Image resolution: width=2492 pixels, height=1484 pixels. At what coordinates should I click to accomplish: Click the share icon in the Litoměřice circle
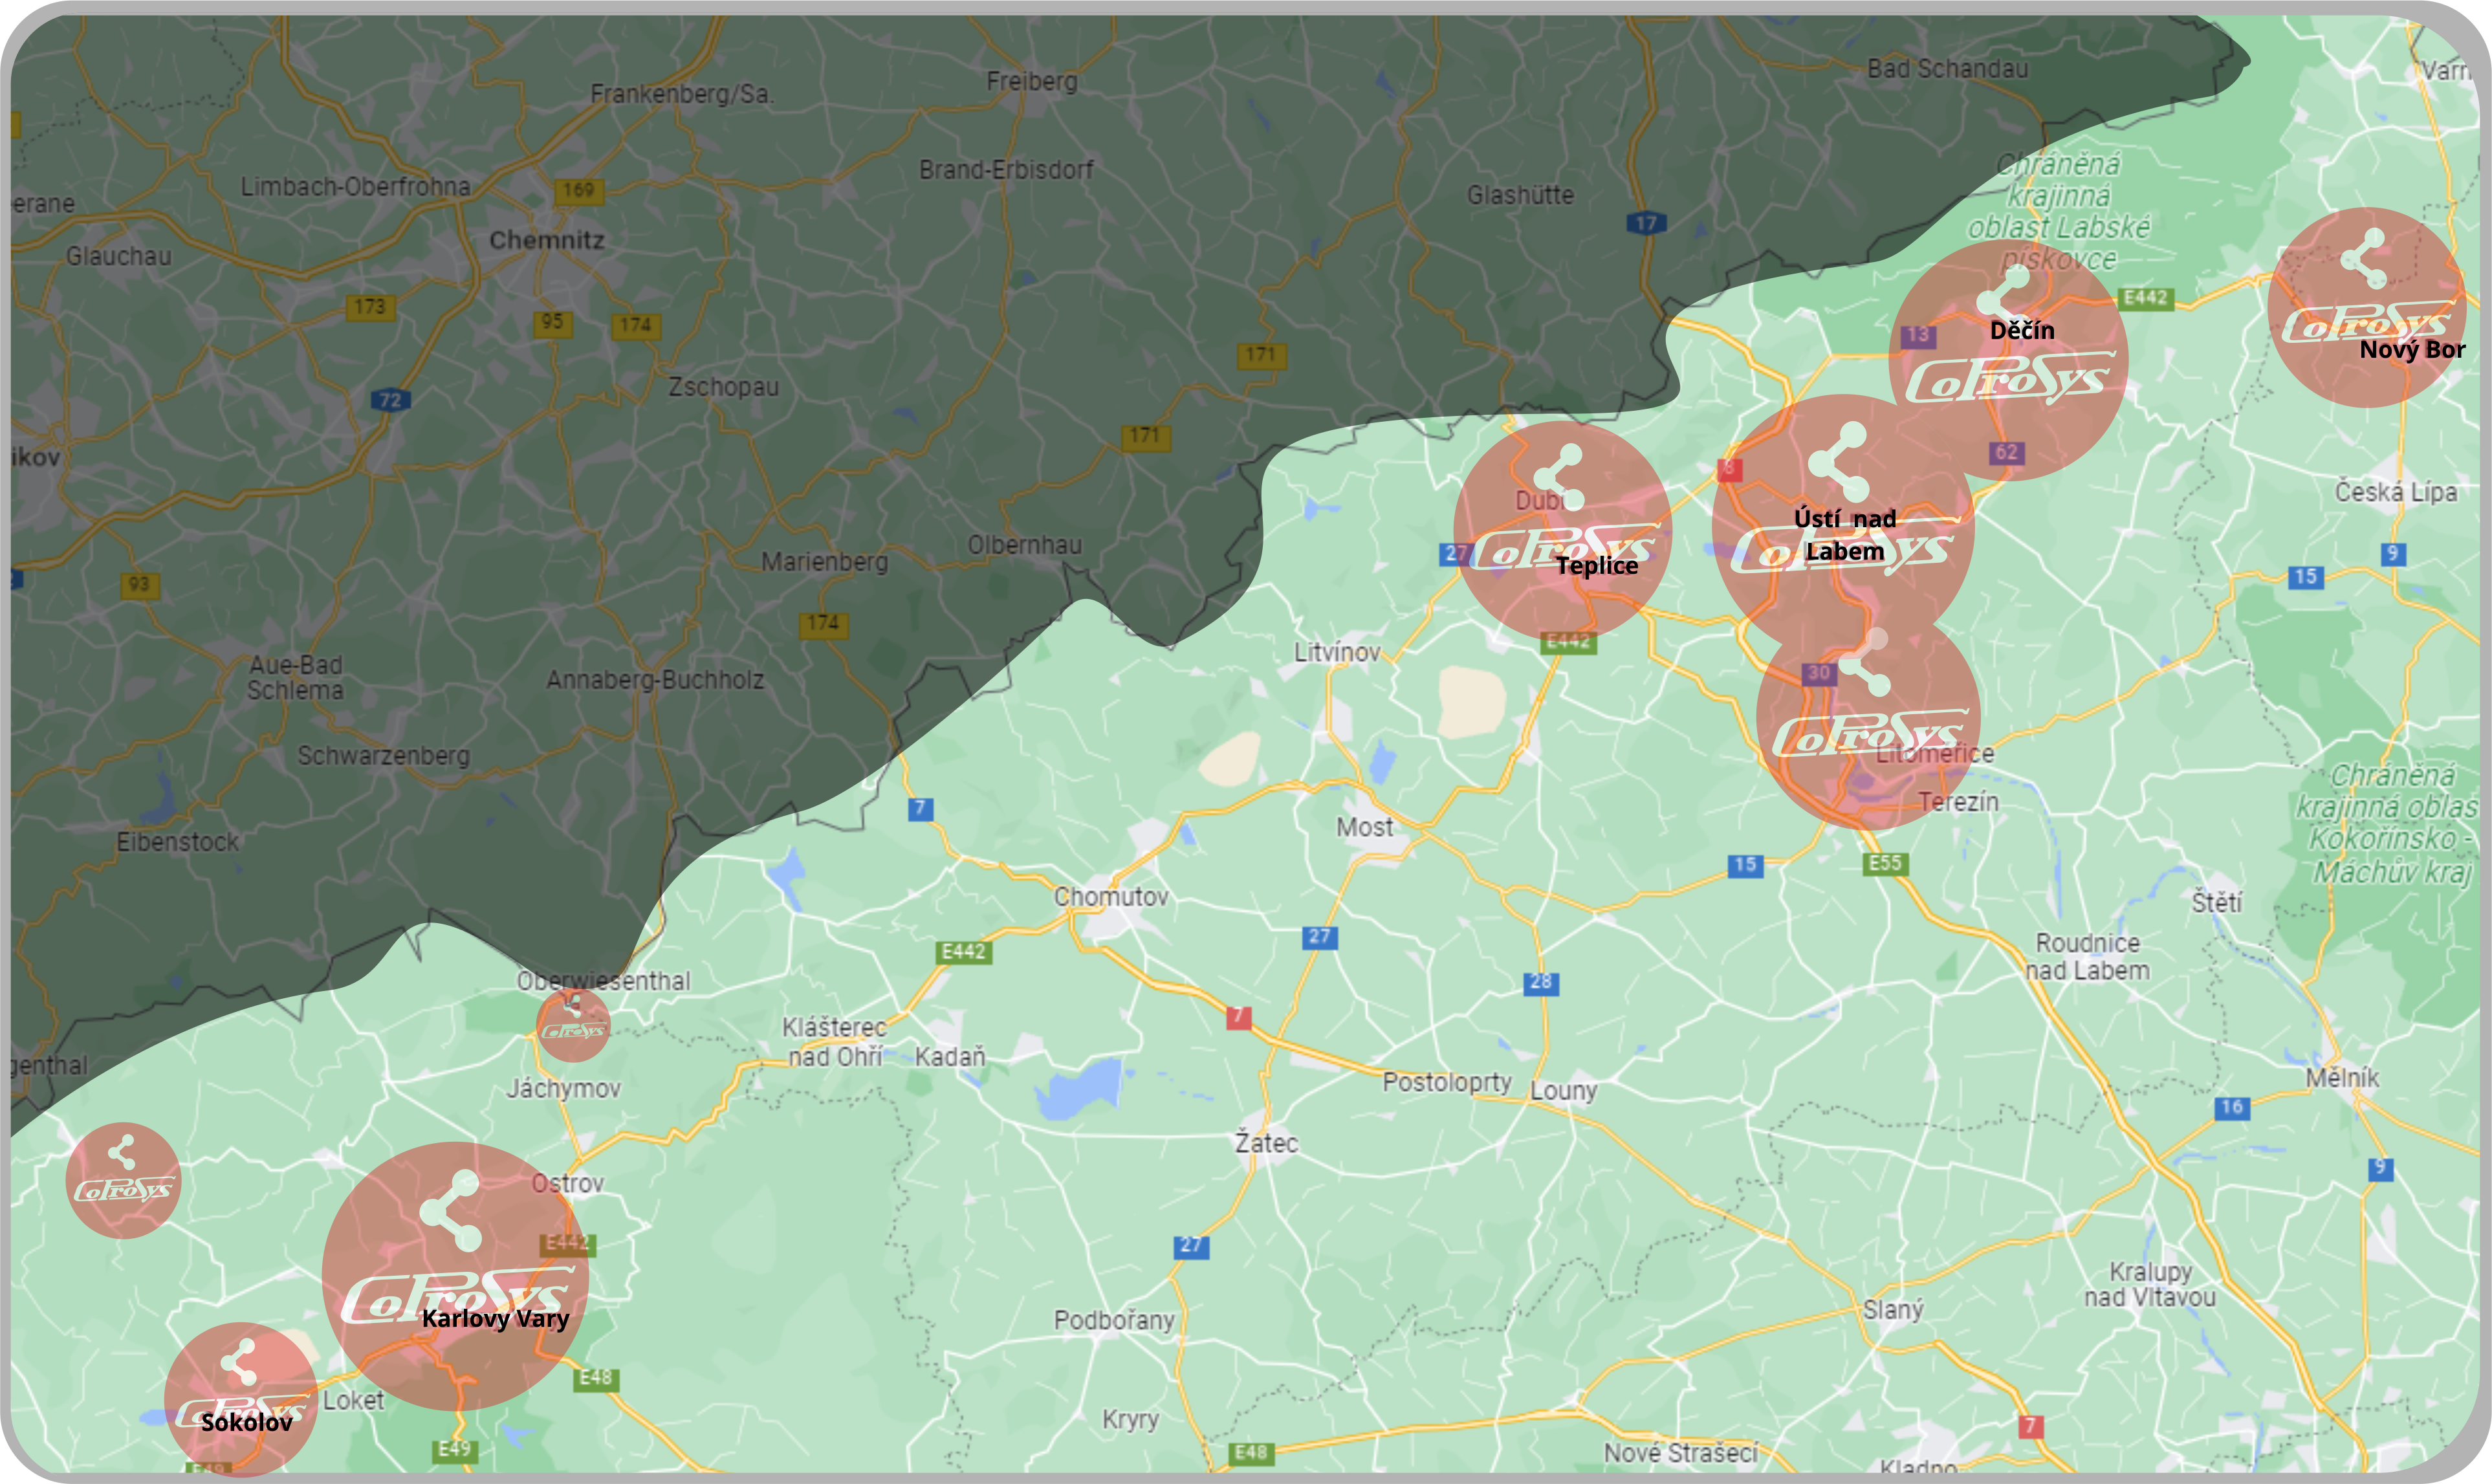[x=1864, y=662]
